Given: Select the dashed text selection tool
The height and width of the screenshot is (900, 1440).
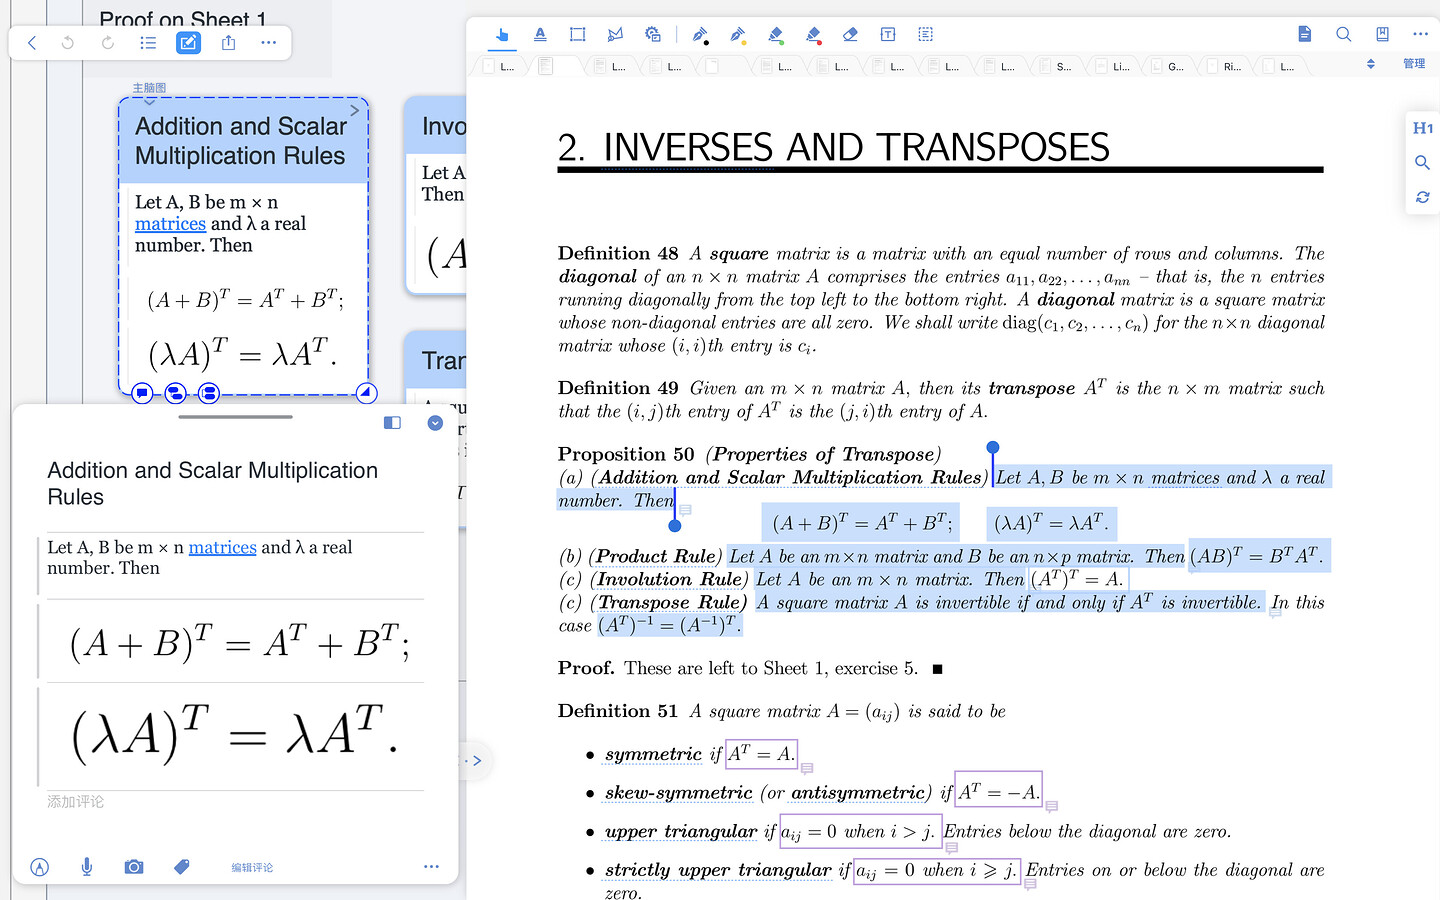Looking at the screenshot, I should [x=926, y=35].
